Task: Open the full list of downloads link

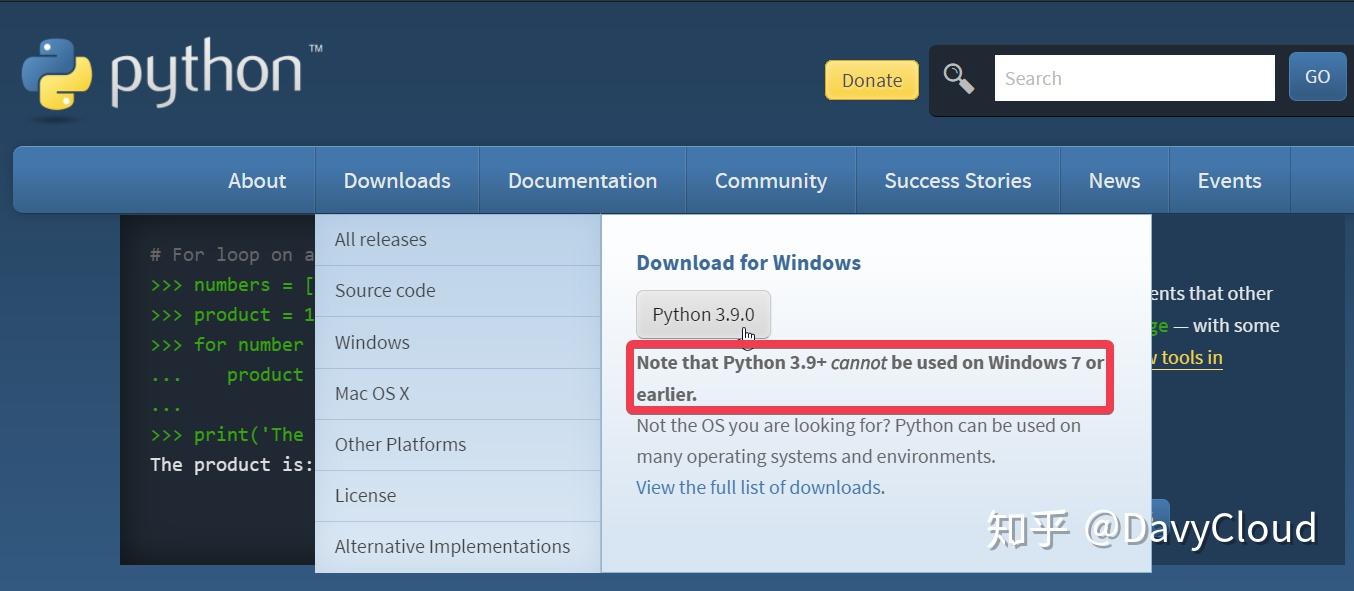Action: (x=757, y=487)
